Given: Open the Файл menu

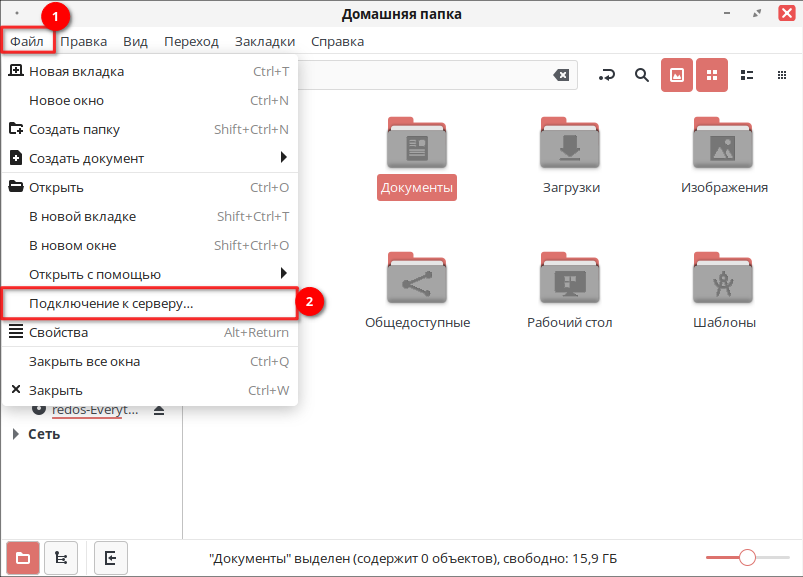Looking at the screenshot, I should [x=27, y=41].
